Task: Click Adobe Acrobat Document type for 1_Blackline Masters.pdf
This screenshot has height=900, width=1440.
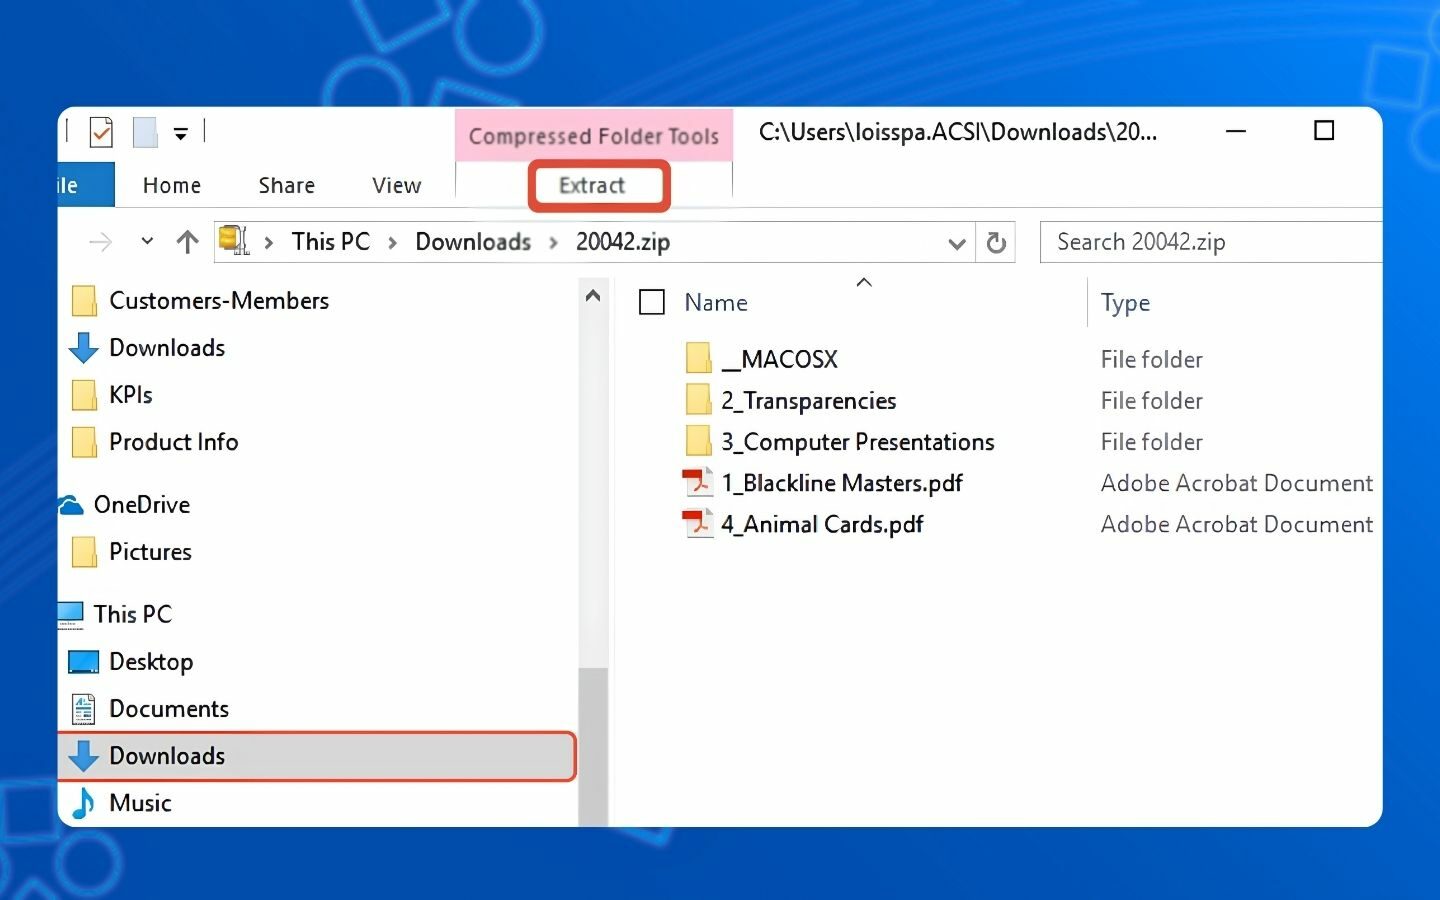Action: (1237, 483)
